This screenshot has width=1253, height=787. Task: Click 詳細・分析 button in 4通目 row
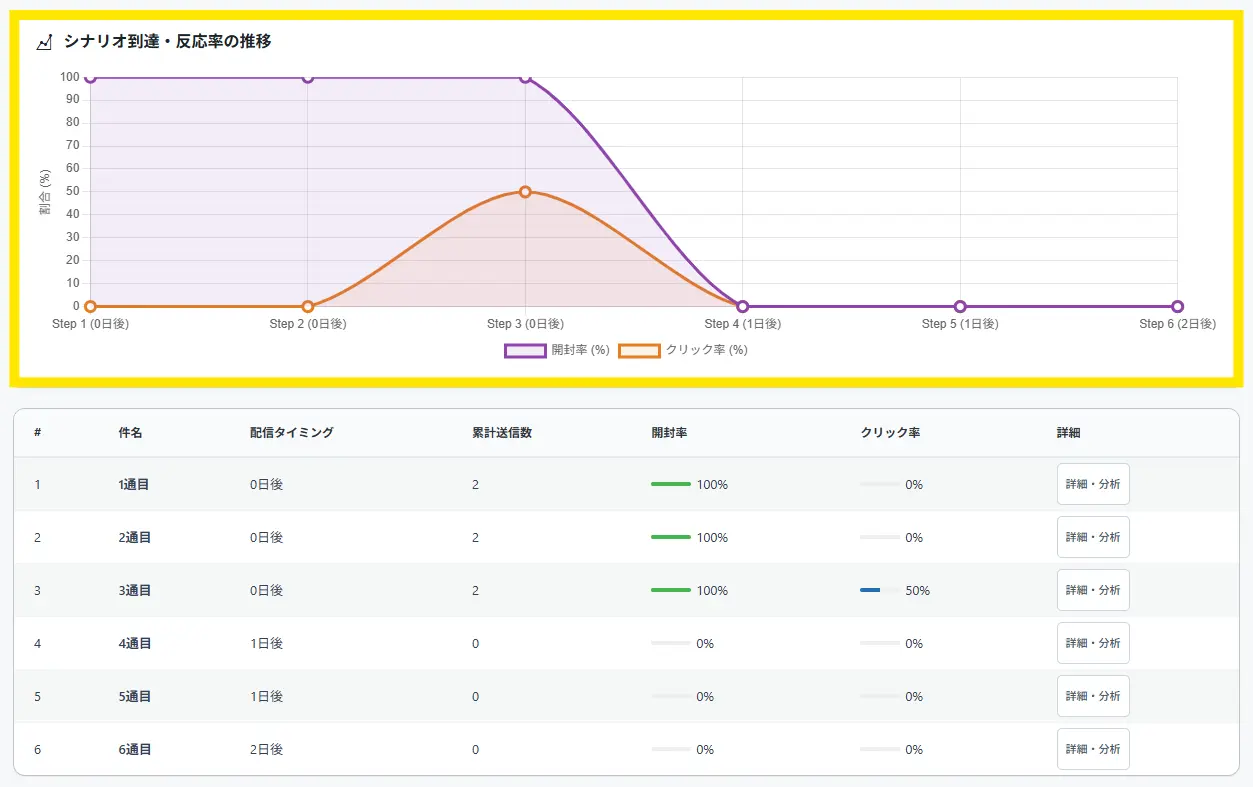tap(1093, 643)
